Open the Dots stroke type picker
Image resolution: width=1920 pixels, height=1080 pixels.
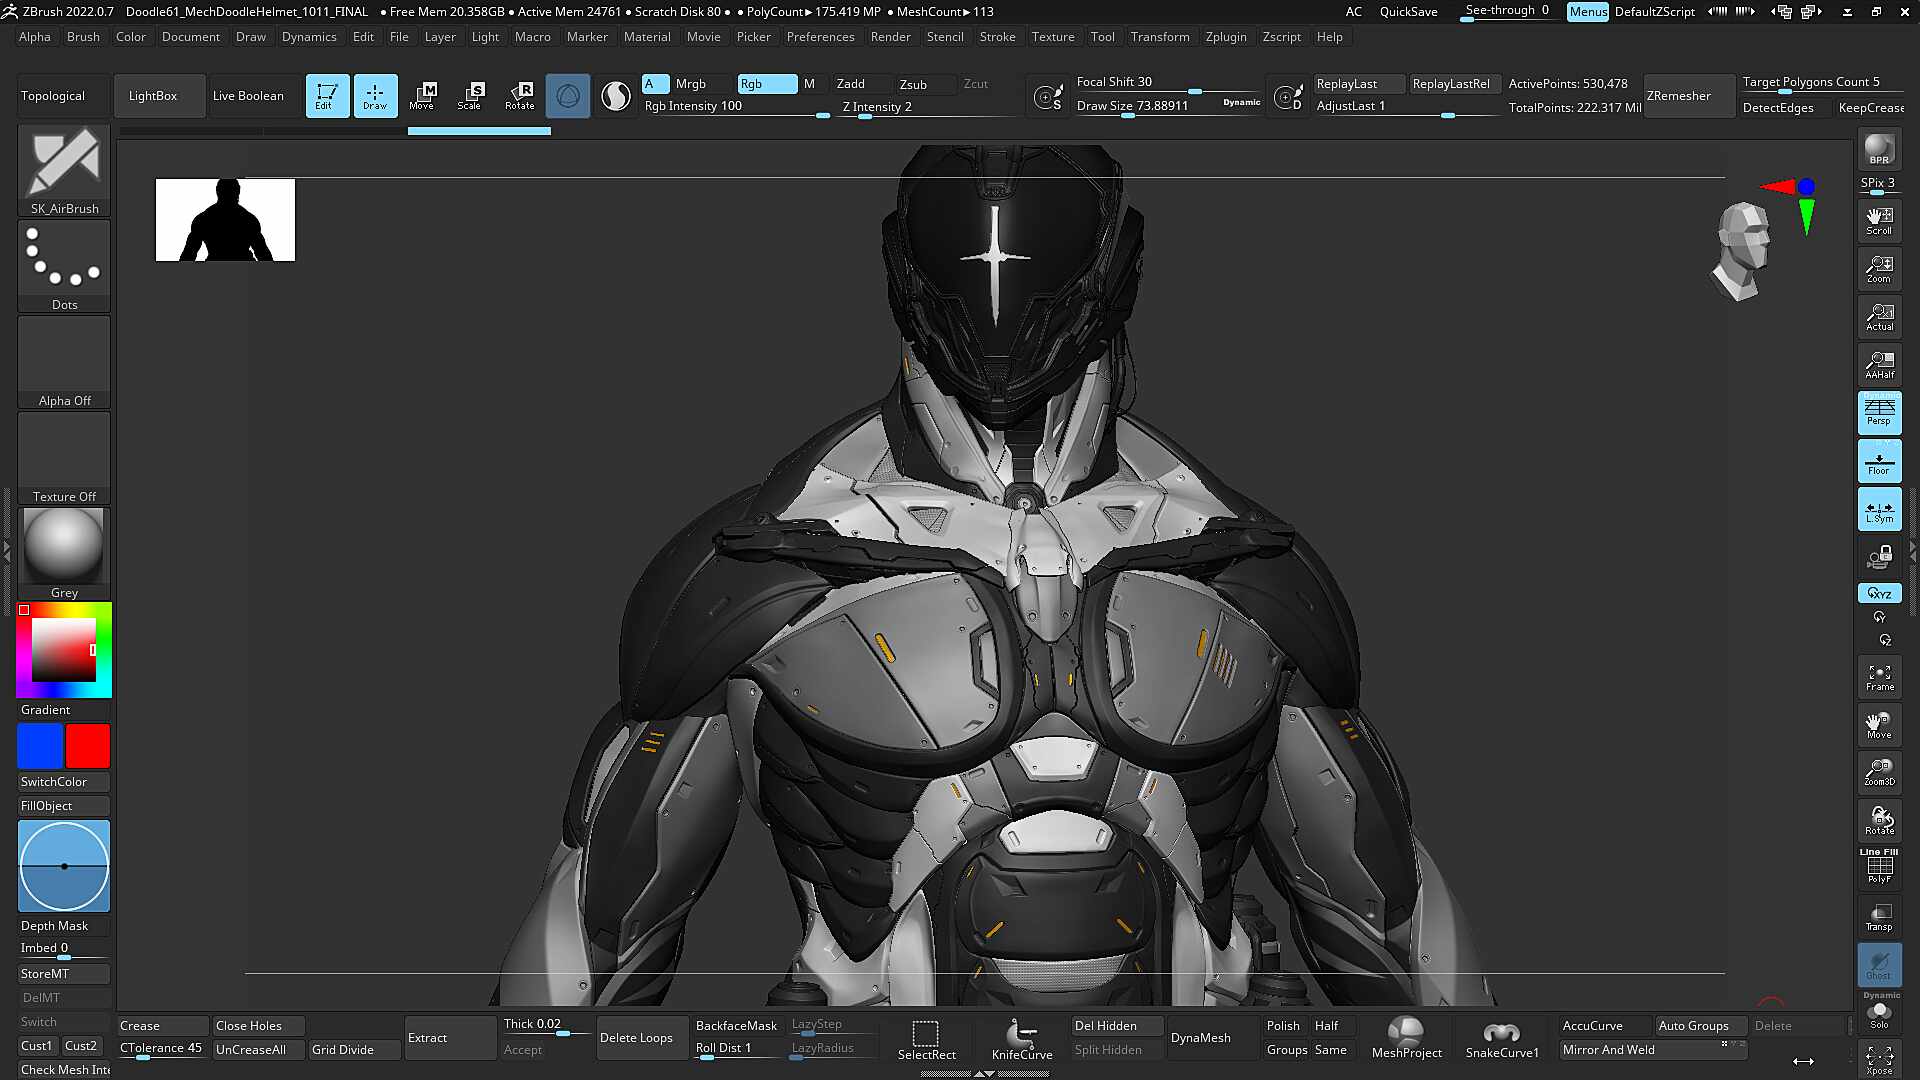(x=64, y=266)
